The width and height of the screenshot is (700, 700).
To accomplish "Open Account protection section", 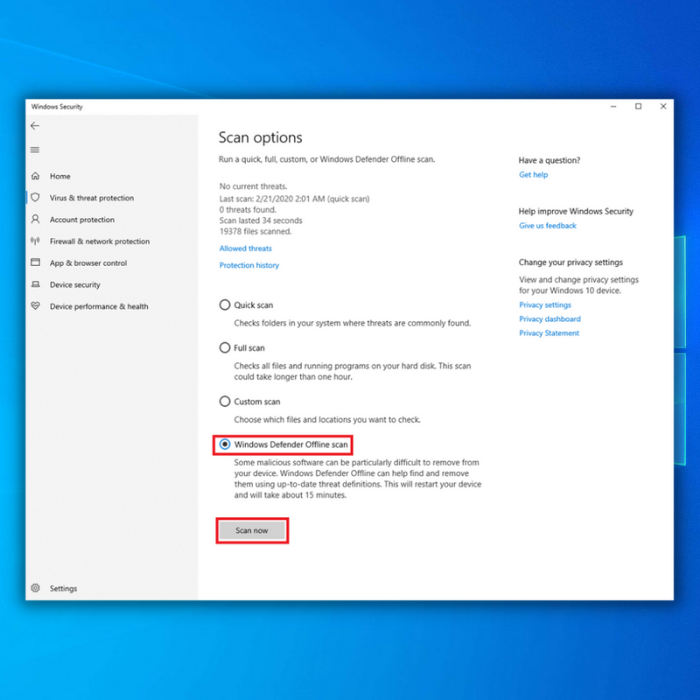I will point(82,220).
